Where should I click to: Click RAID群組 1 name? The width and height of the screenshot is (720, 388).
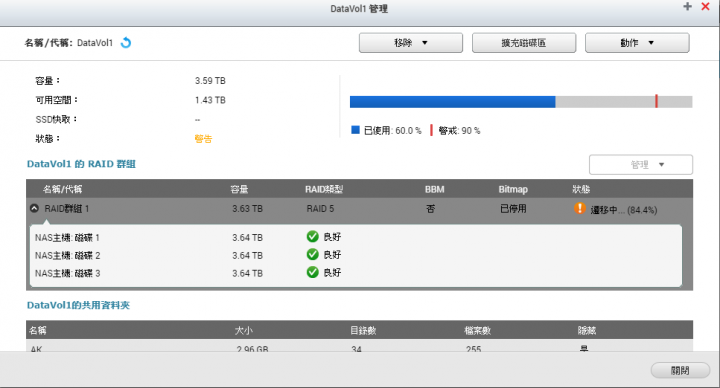click(67, 209)
